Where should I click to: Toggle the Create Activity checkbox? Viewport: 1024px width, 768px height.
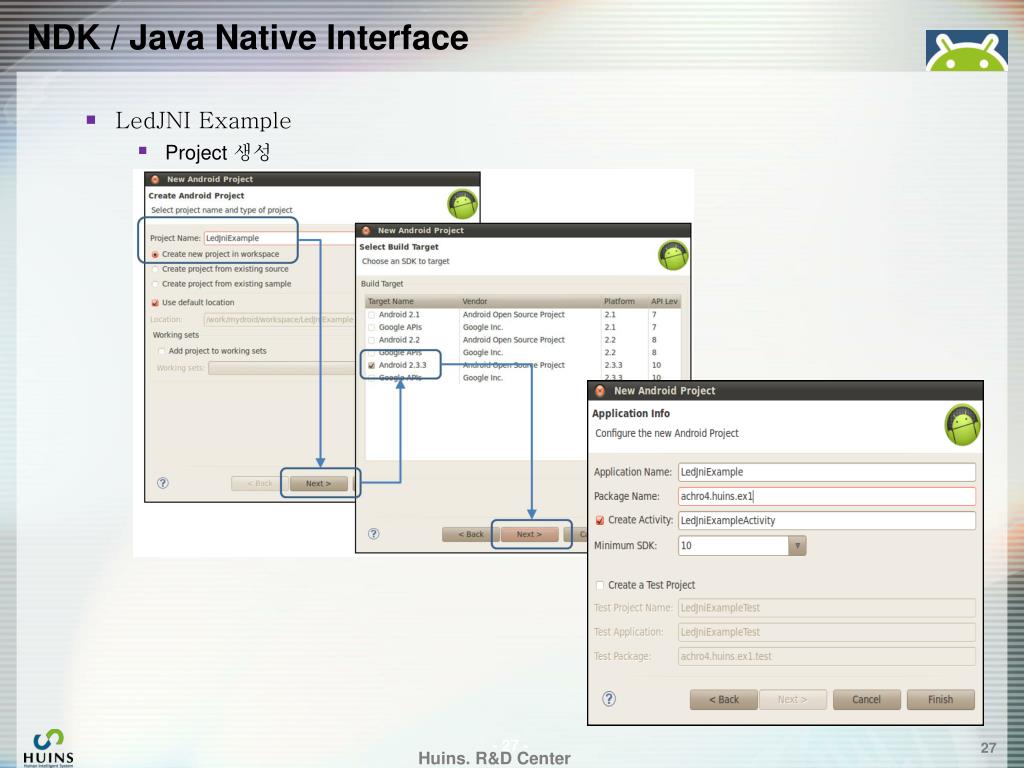pyautogui.click(x=600, y=520)
